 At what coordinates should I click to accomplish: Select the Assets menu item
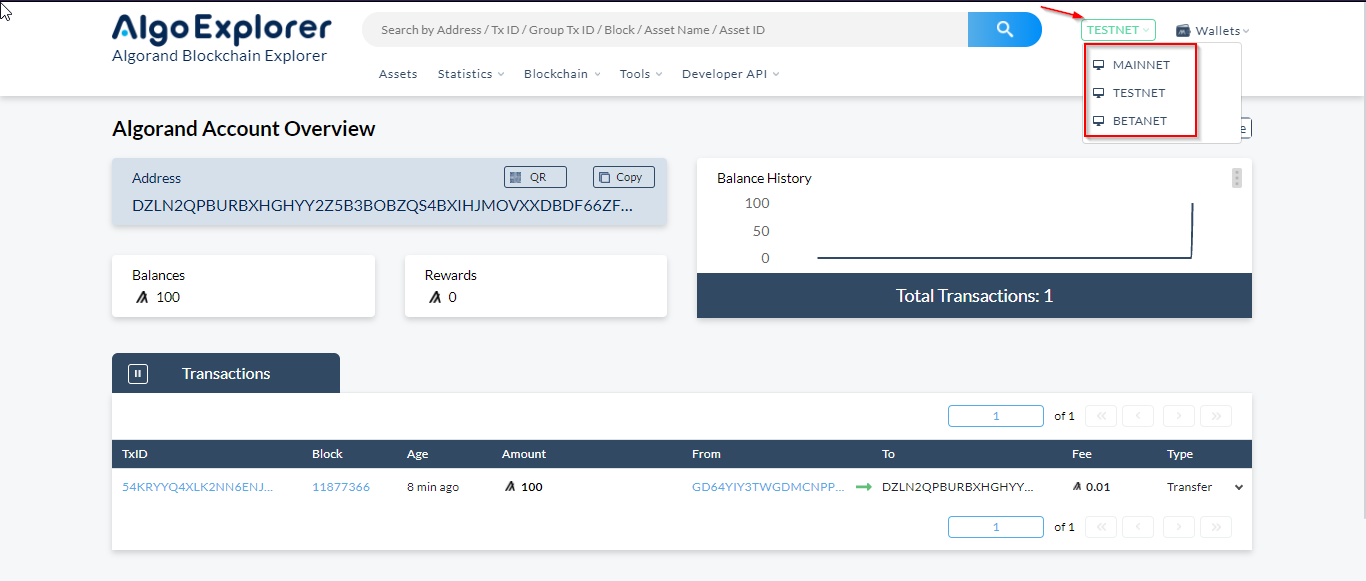[x=398, y=73]
